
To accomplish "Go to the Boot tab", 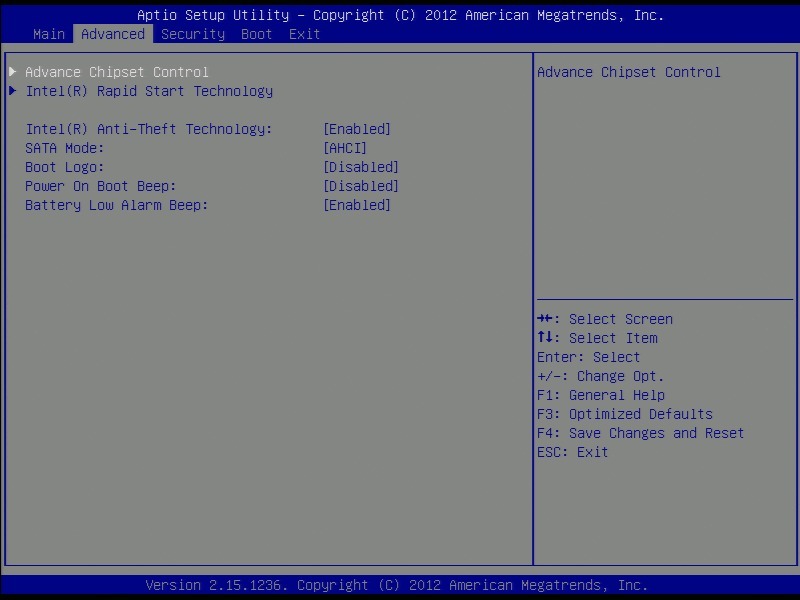I will (257, 34).
